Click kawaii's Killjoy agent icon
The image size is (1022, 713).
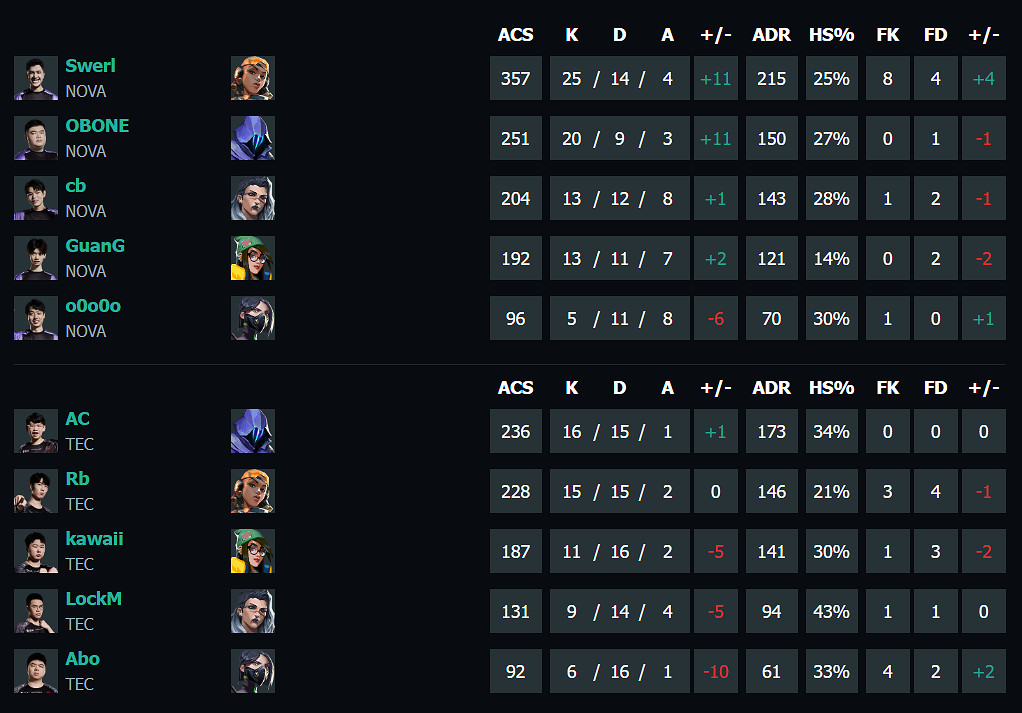[x=253, y=551]
